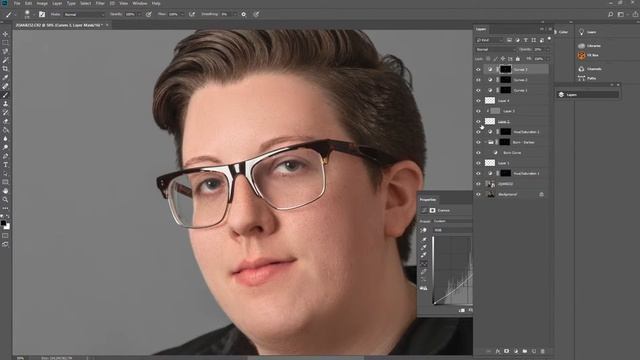Delete layer using trash icon
Image resolution: width=640 pixels, height=360 pixels.
click(x=542, y=351)
